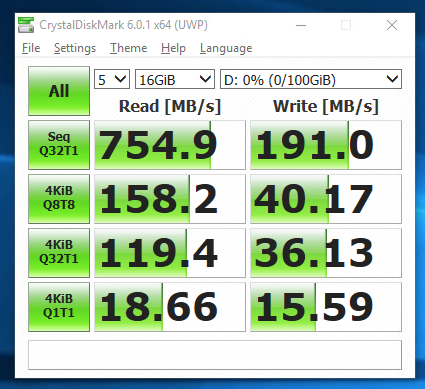
Task: Select the 40.17 Q8T8 write result
Action: (326, 199)
